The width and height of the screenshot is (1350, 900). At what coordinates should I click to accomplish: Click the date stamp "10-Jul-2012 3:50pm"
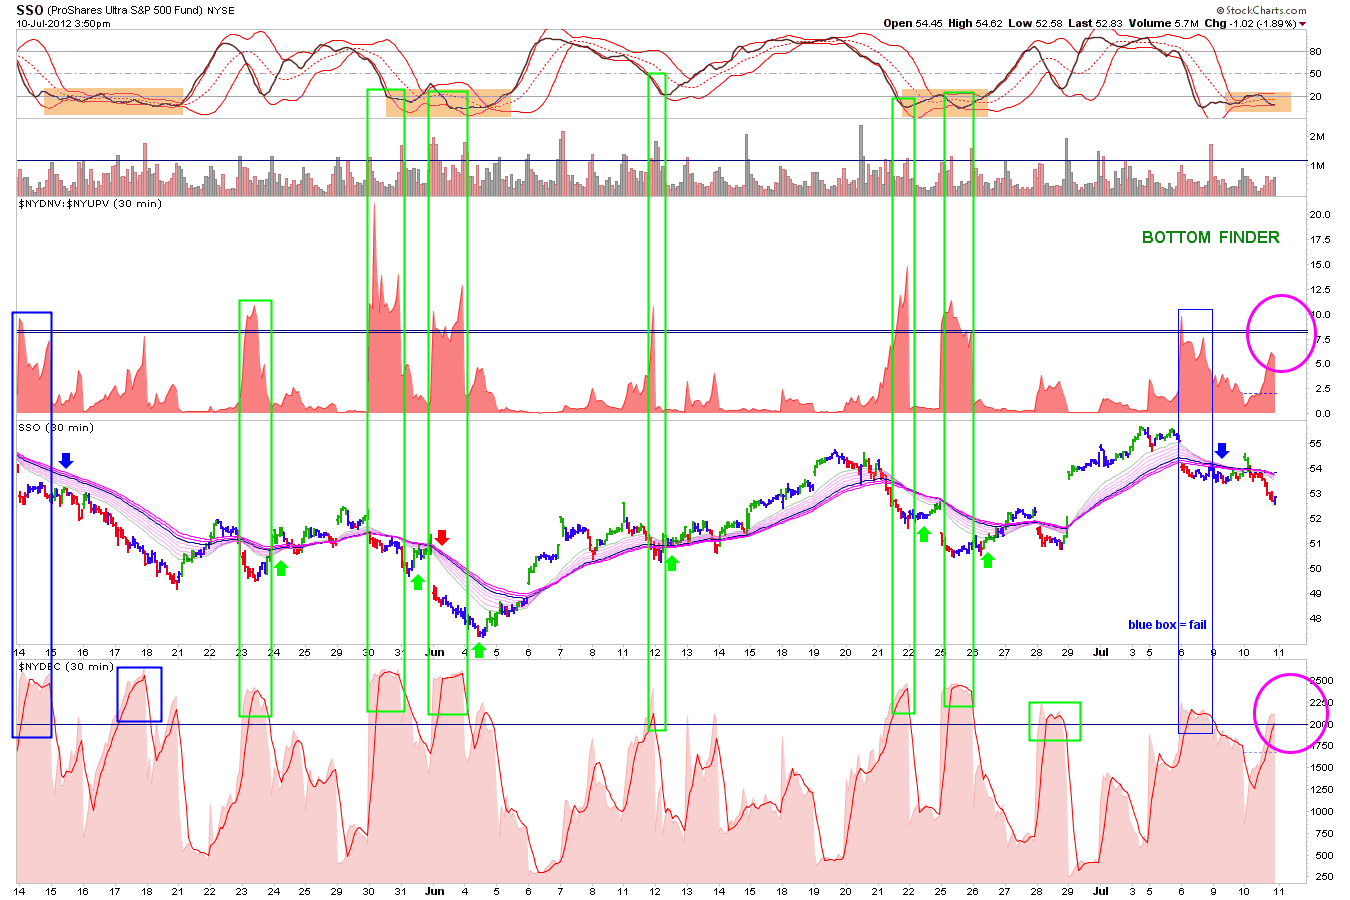pyautogui.click(x=63, y=23)
